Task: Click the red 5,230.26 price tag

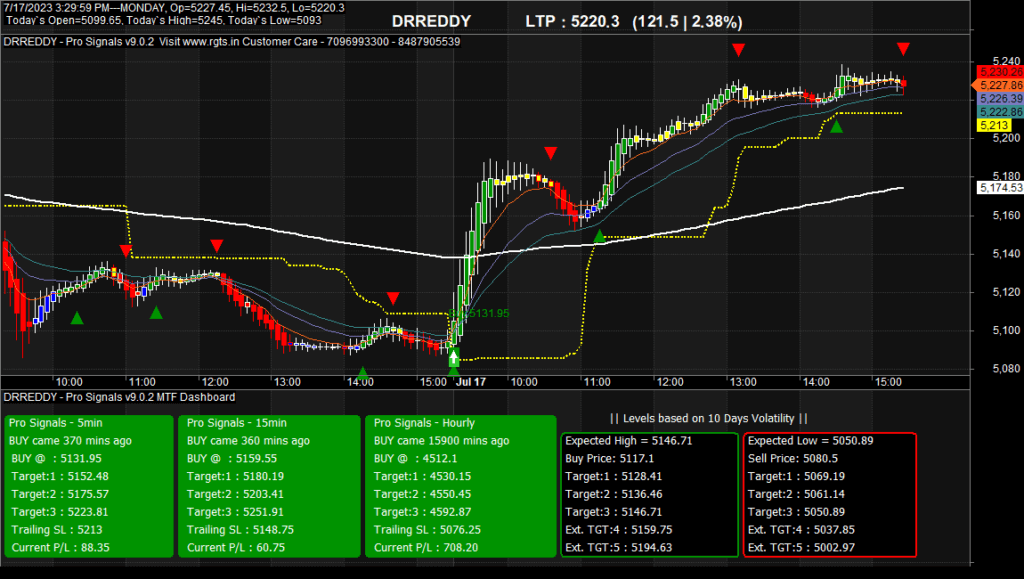Action: 1000,72
